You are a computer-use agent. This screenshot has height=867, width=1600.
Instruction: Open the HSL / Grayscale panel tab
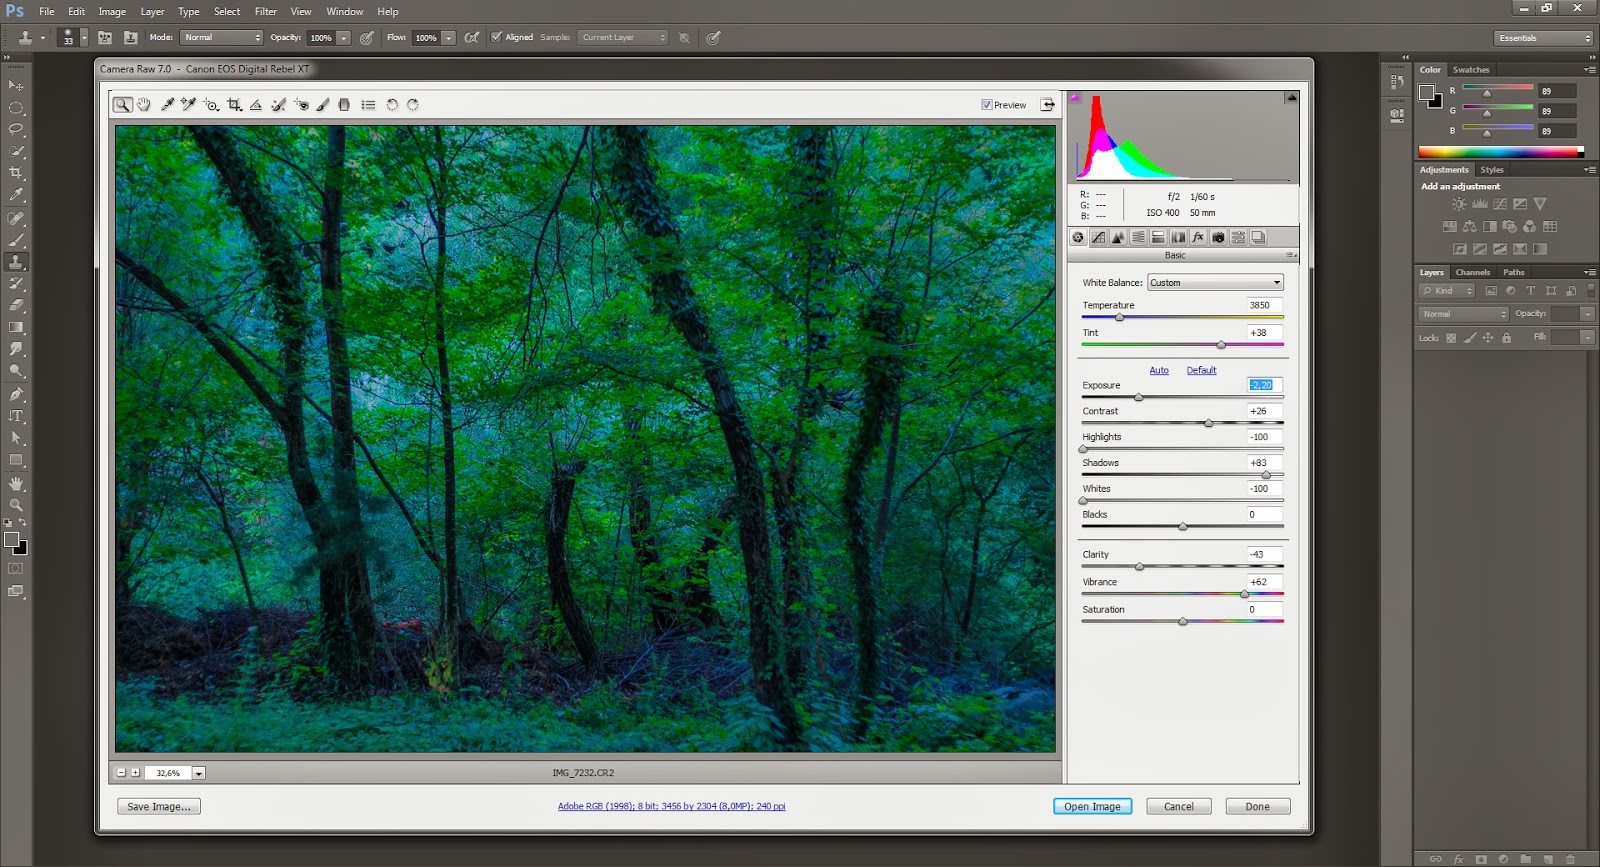point(1138,237)
